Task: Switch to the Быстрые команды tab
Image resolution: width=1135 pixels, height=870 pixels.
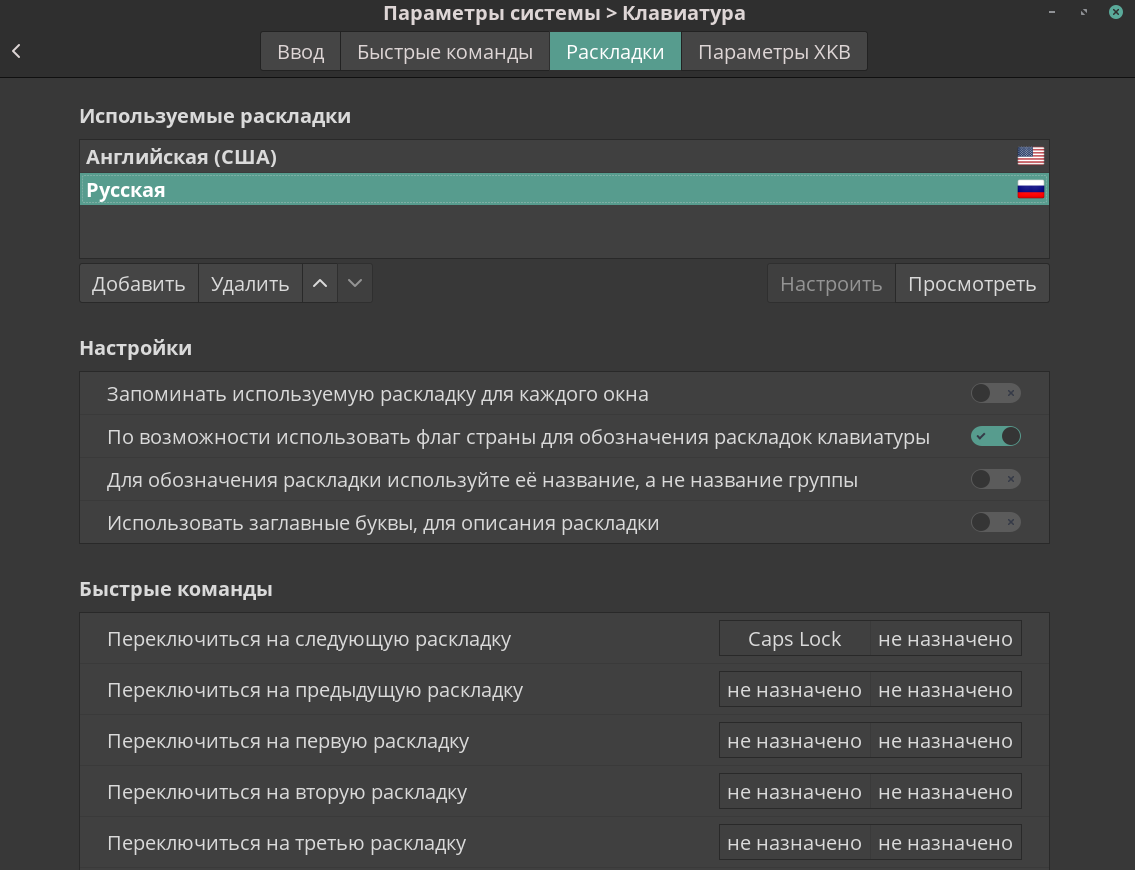Action: click(x=445, y=52)
